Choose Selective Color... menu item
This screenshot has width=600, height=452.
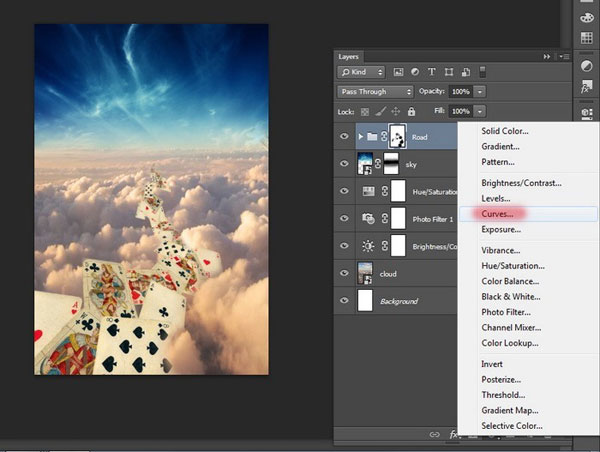click(512, 426)
